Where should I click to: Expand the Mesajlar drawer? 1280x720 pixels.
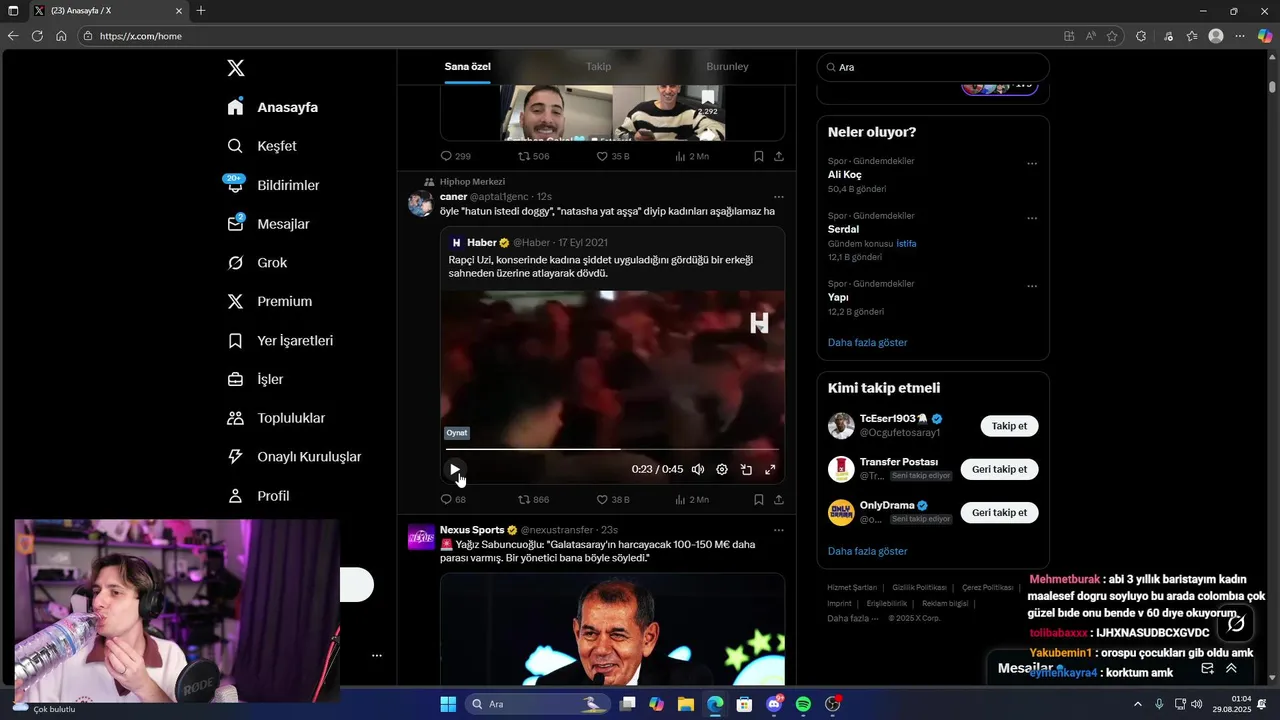tap(1231, 668)
